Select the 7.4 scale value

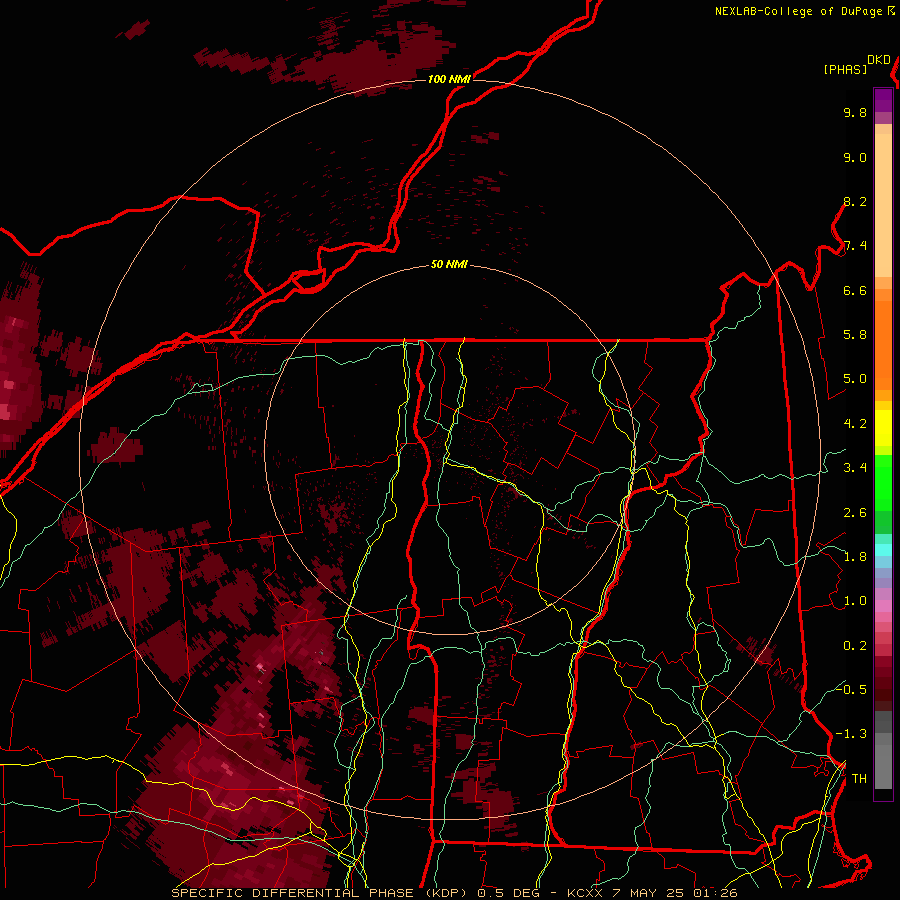855,246
